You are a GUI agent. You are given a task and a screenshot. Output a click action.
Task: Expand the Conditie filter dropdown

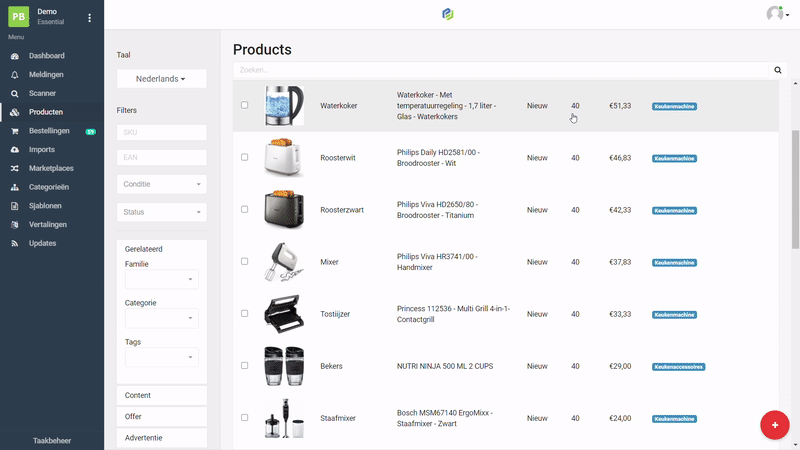click(x=162, y=184)
